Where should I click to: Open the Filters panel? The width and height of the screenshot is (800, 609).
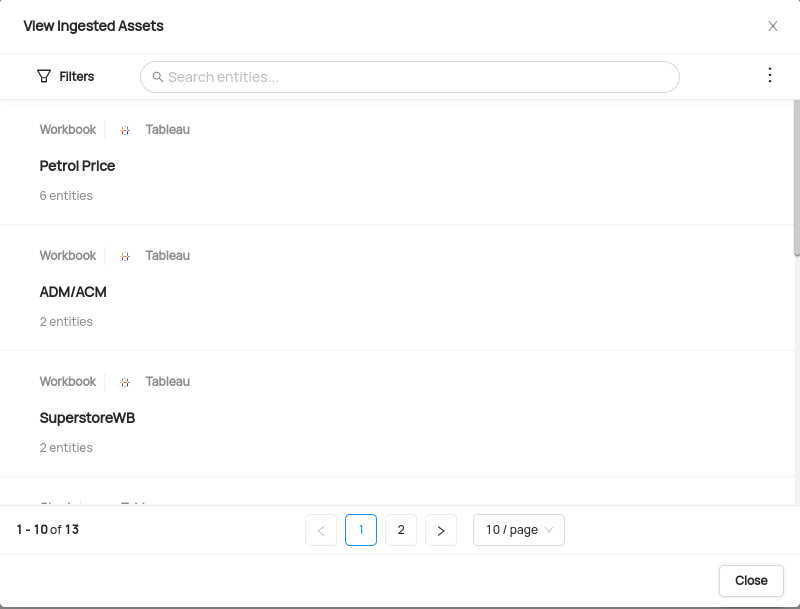[x=66, y=77]
